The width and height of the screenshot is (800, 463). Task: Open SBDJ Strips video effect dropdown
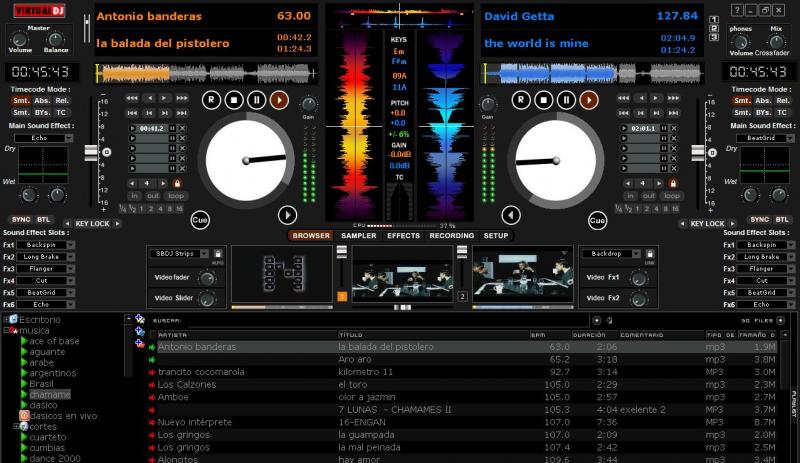tap(204, 254)
